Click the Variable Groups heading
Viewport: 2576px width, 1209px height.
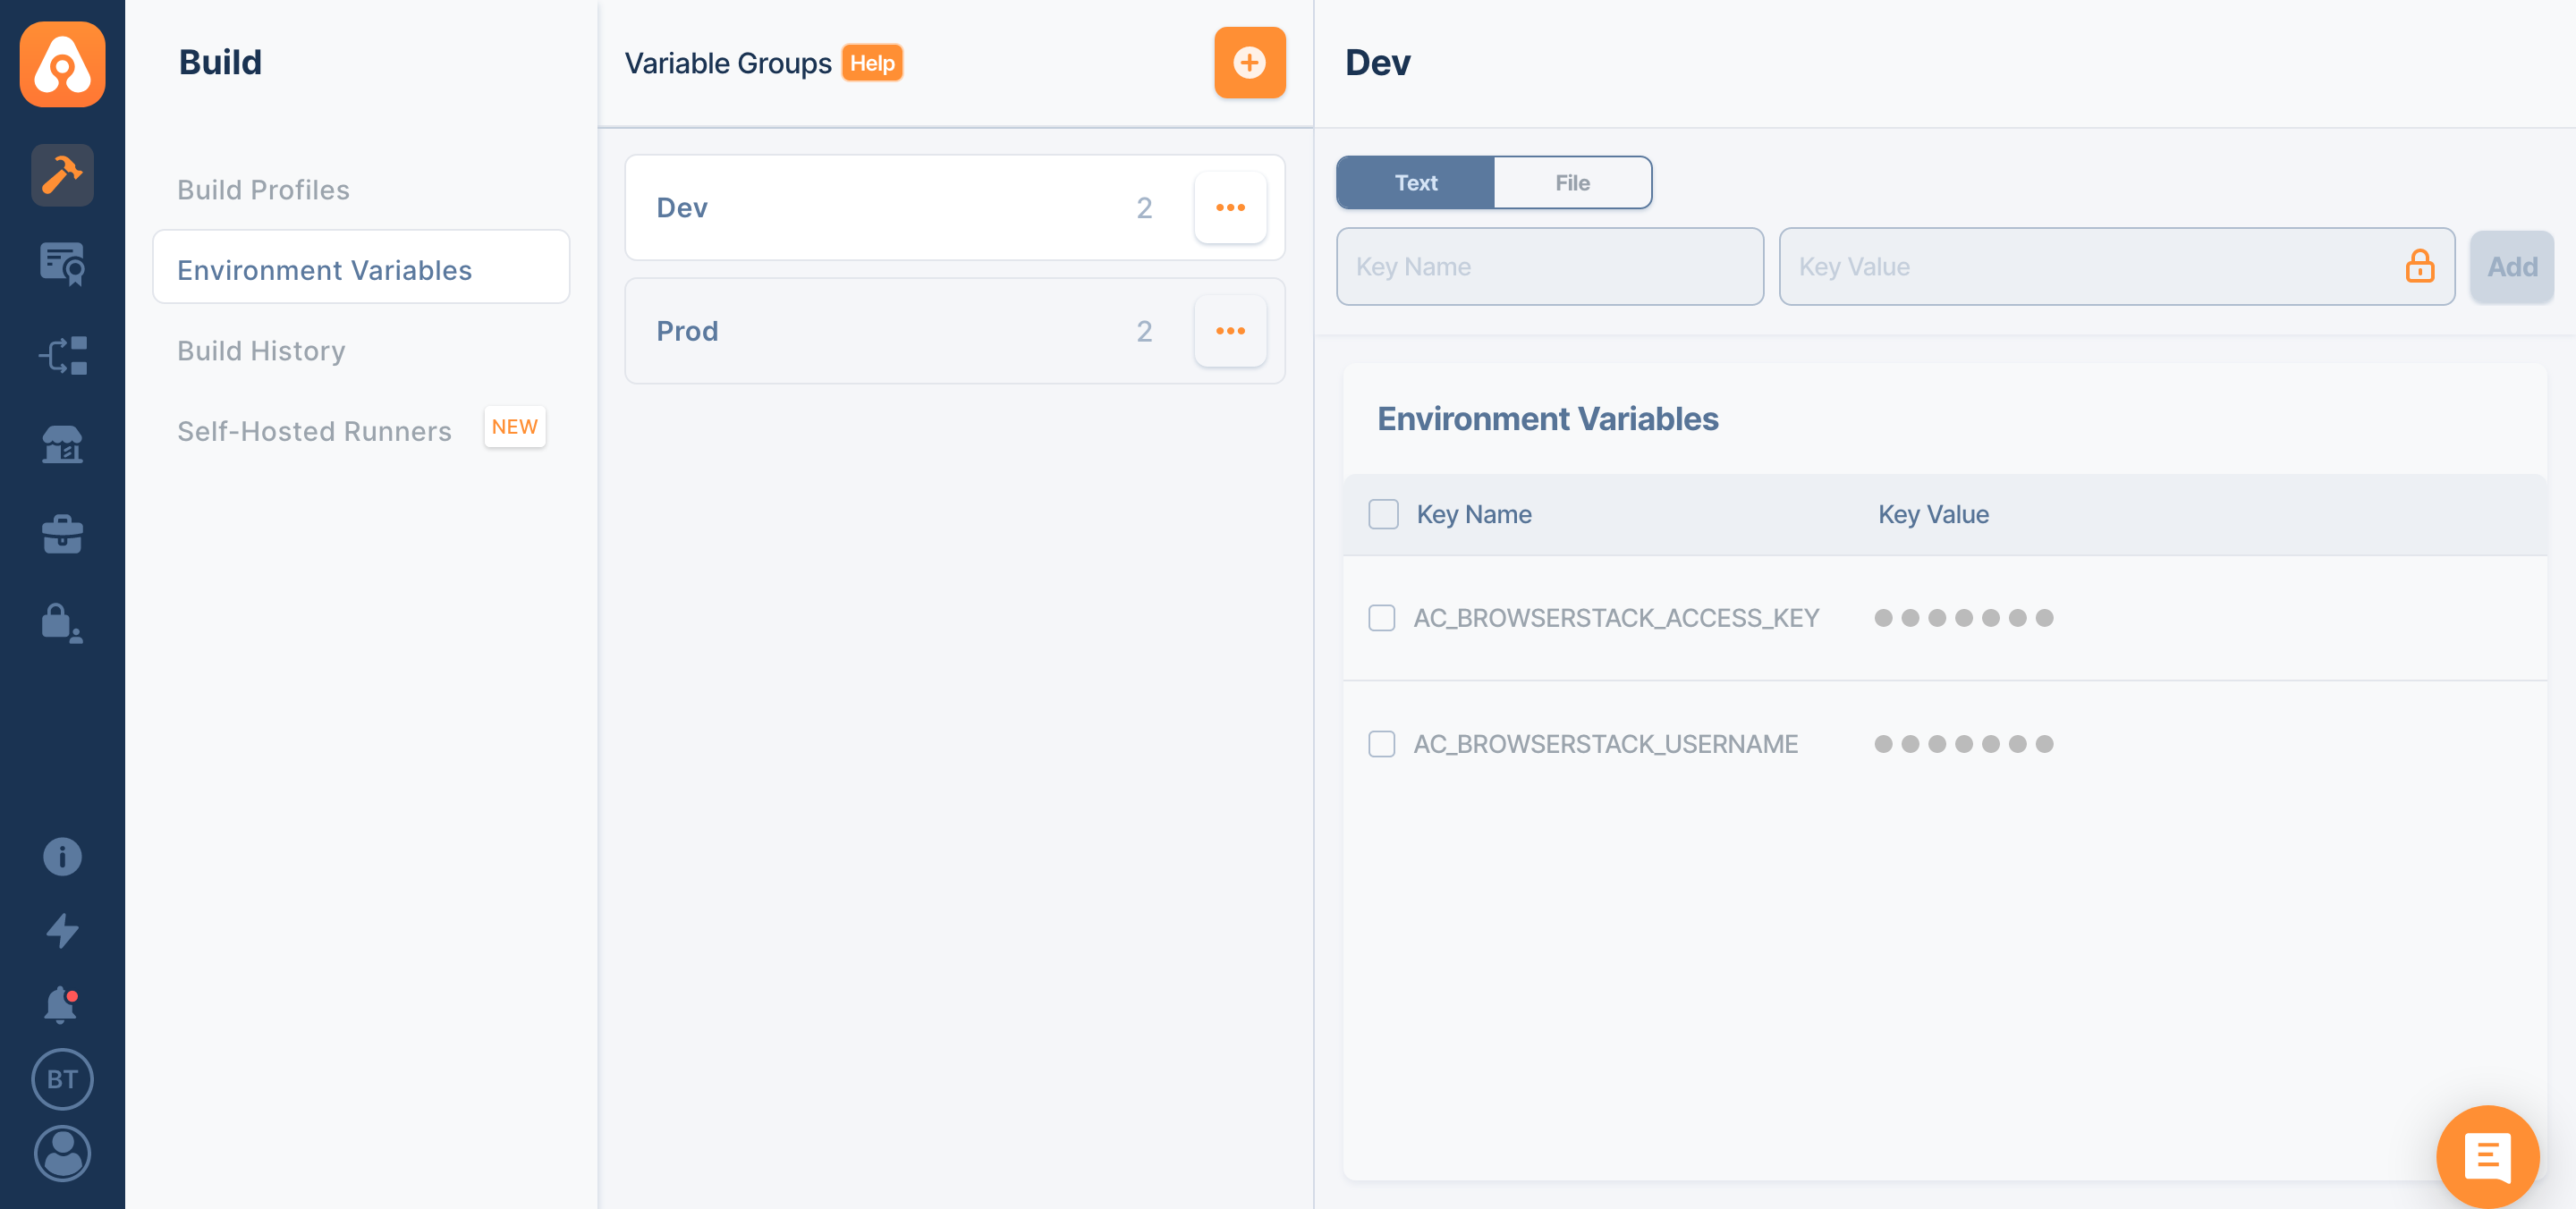728,63
